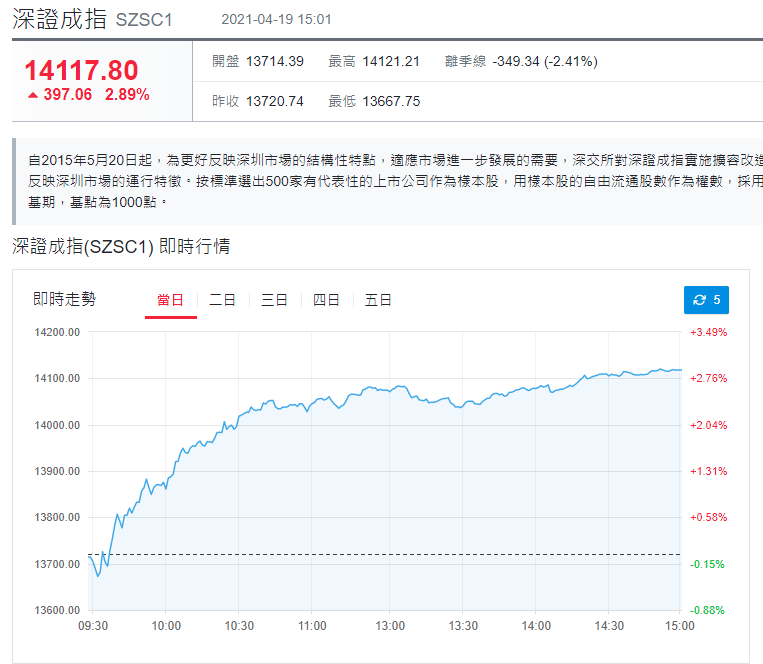Click the red up-triangle indicator
763x664 pixels.
click(33, 95)
